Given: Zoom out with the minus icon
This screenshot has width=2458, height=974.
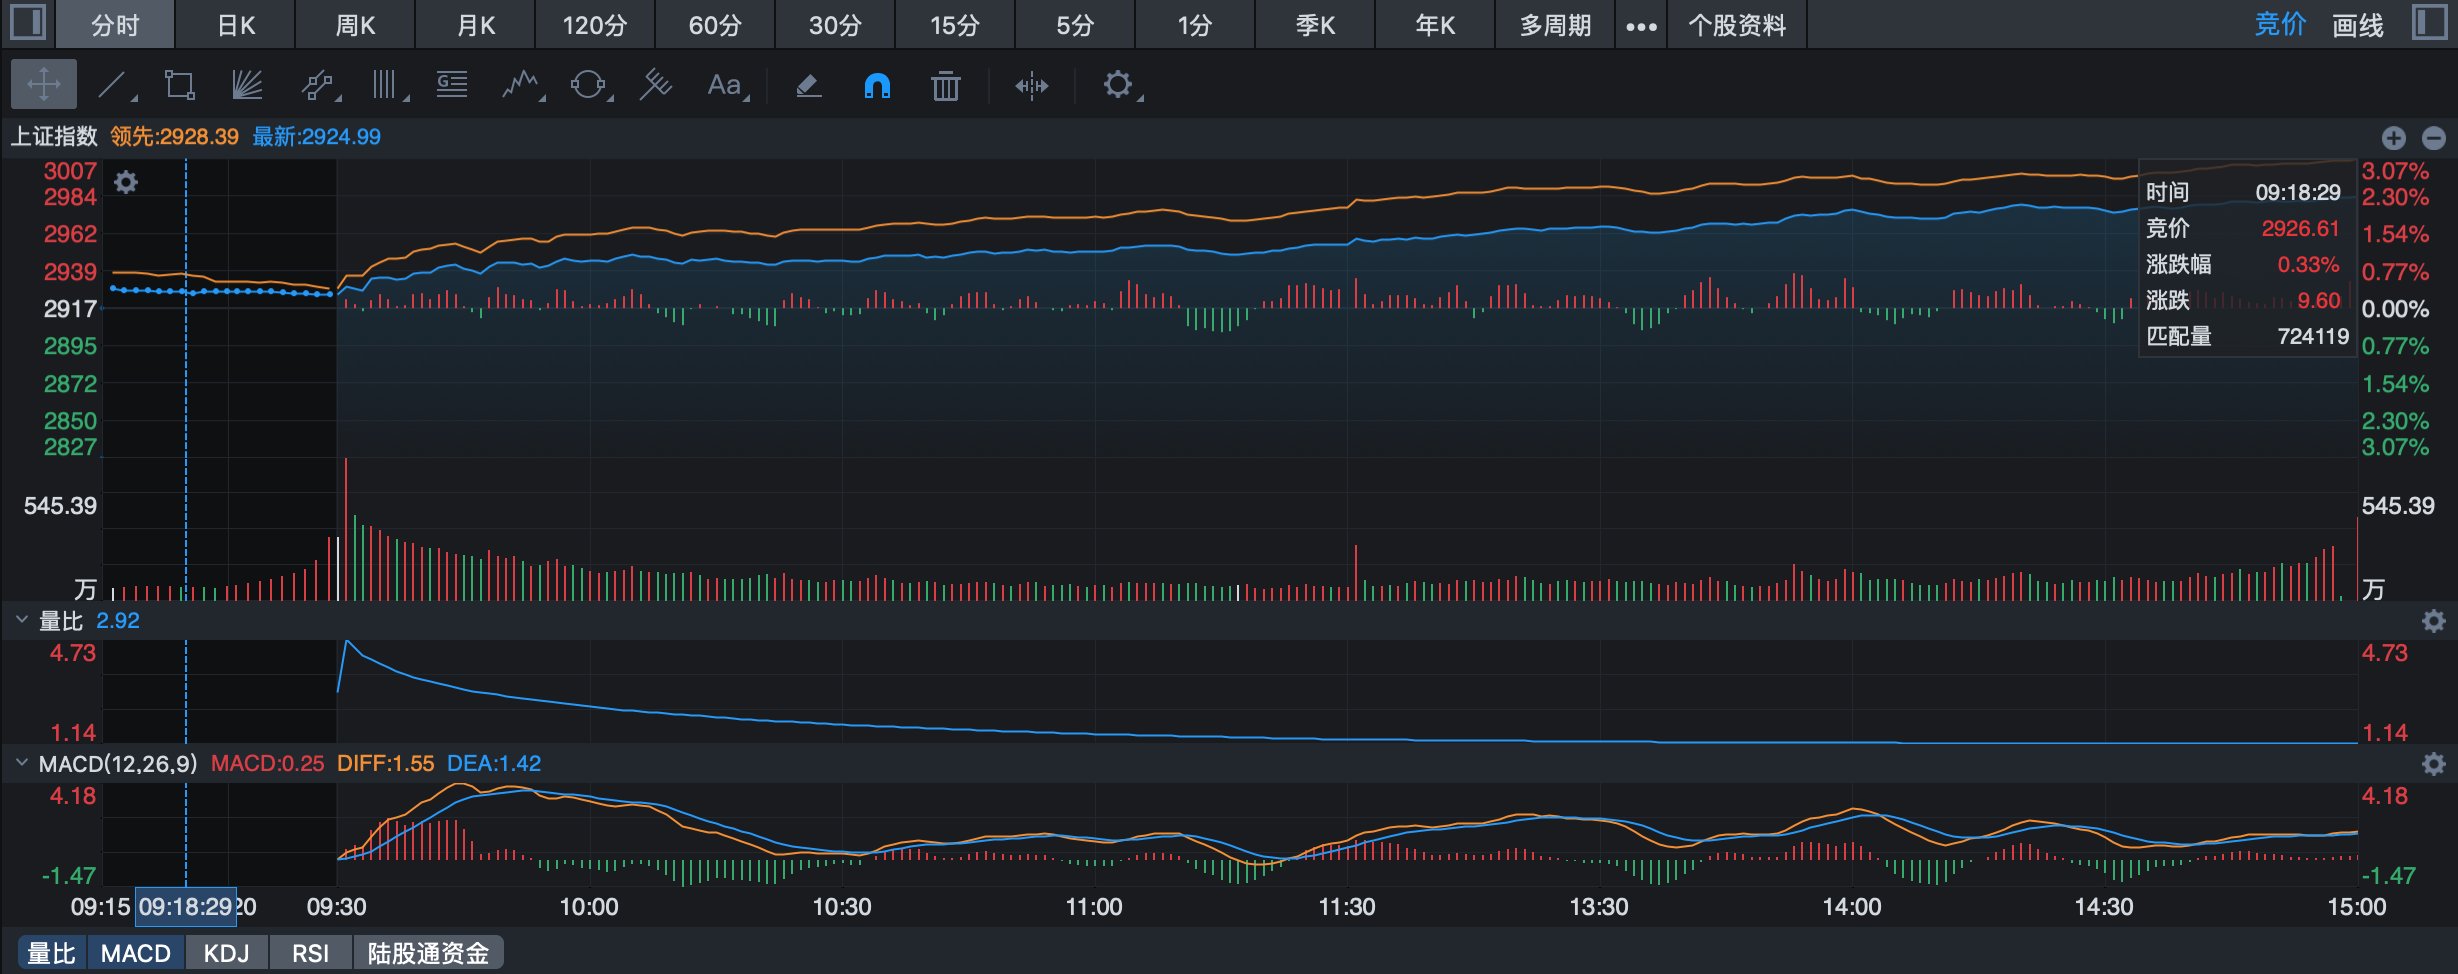Looking at the screenshot, I should tap(2434, 138).
